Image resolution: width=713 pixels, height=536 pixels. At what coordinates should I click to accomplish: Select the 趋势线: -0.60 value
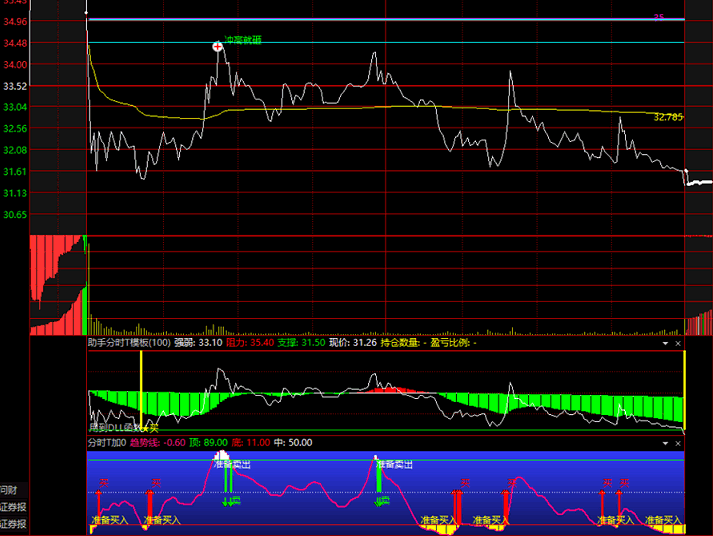pyautogui.click(x=158, y=442)
